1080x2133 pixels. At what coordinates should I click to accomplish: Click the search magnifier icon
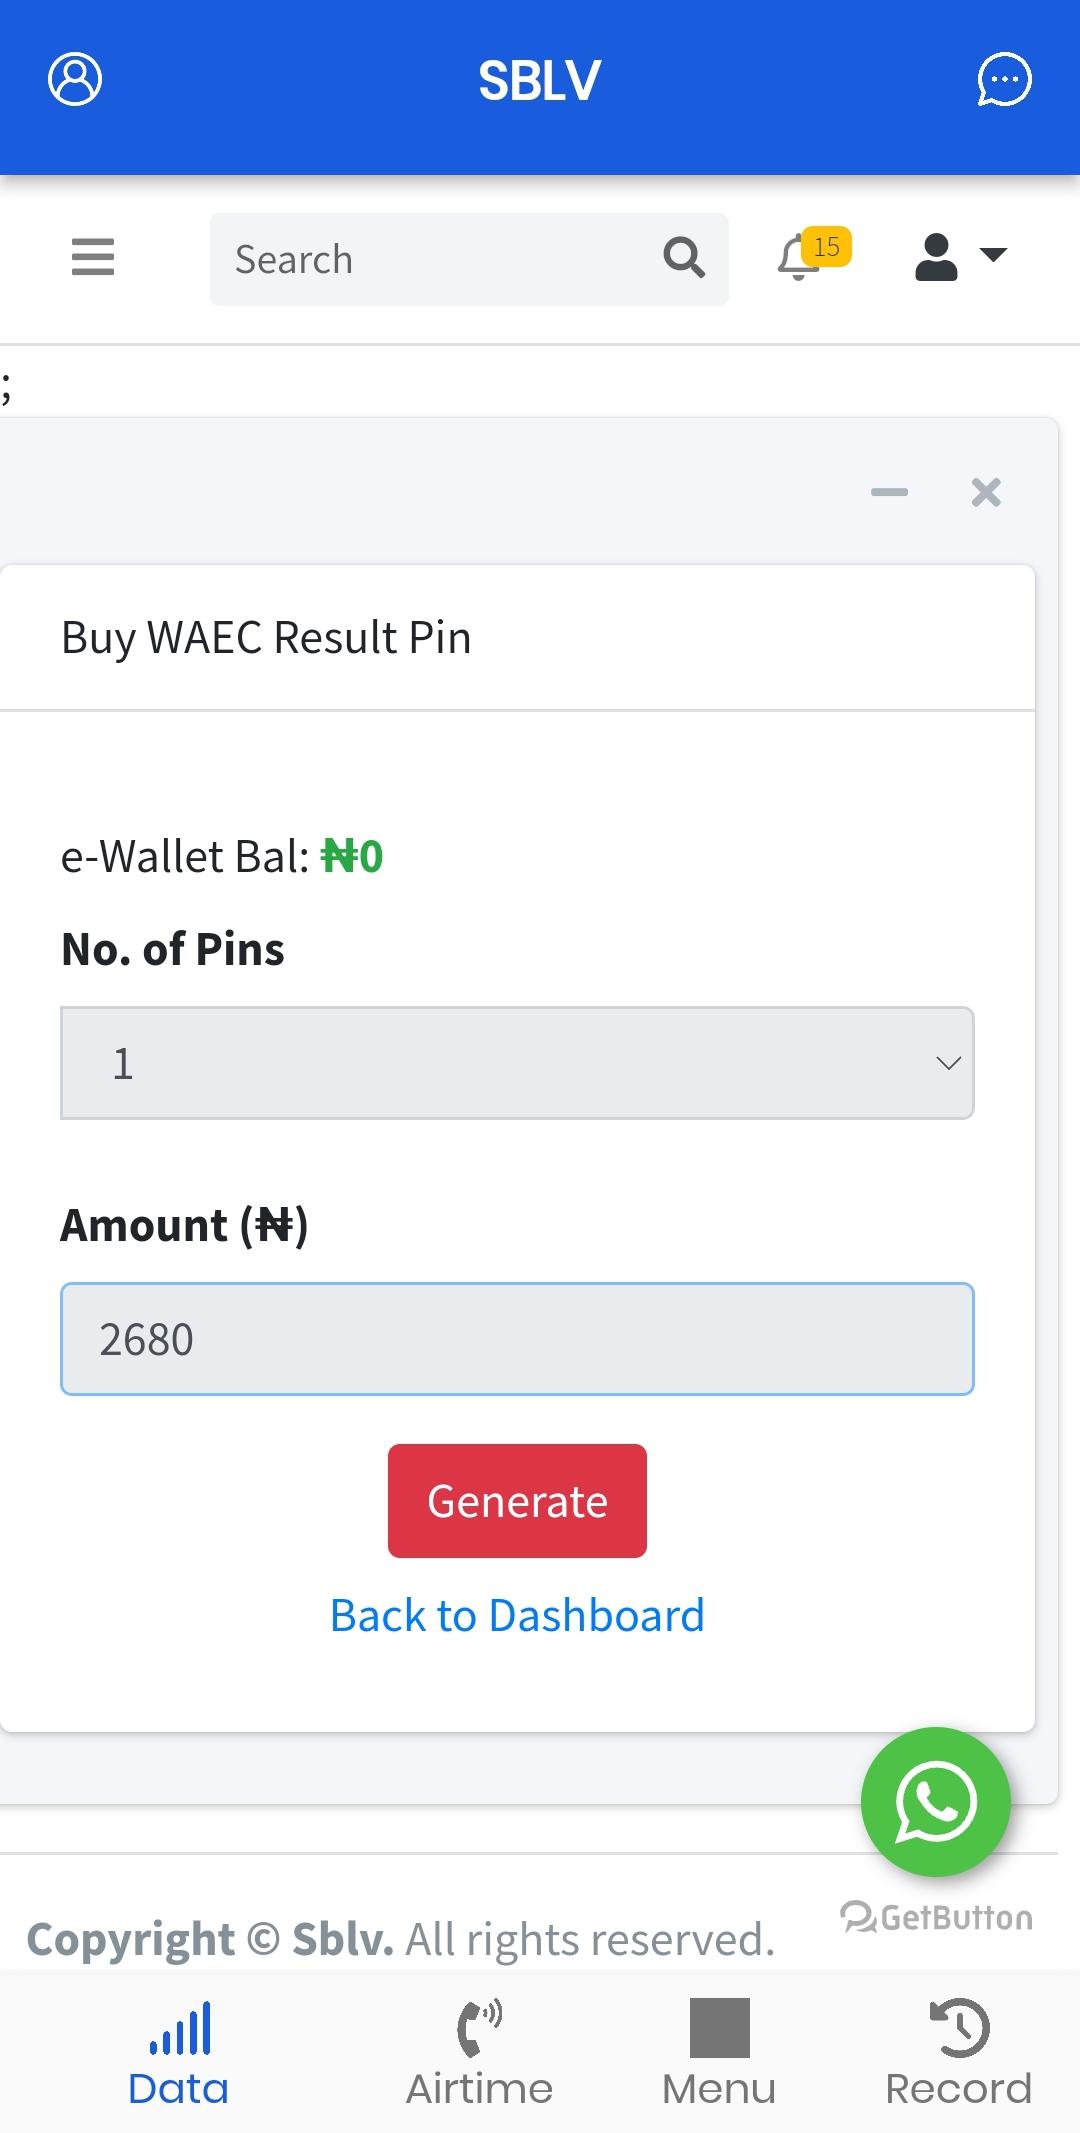(x=684, y=258)
